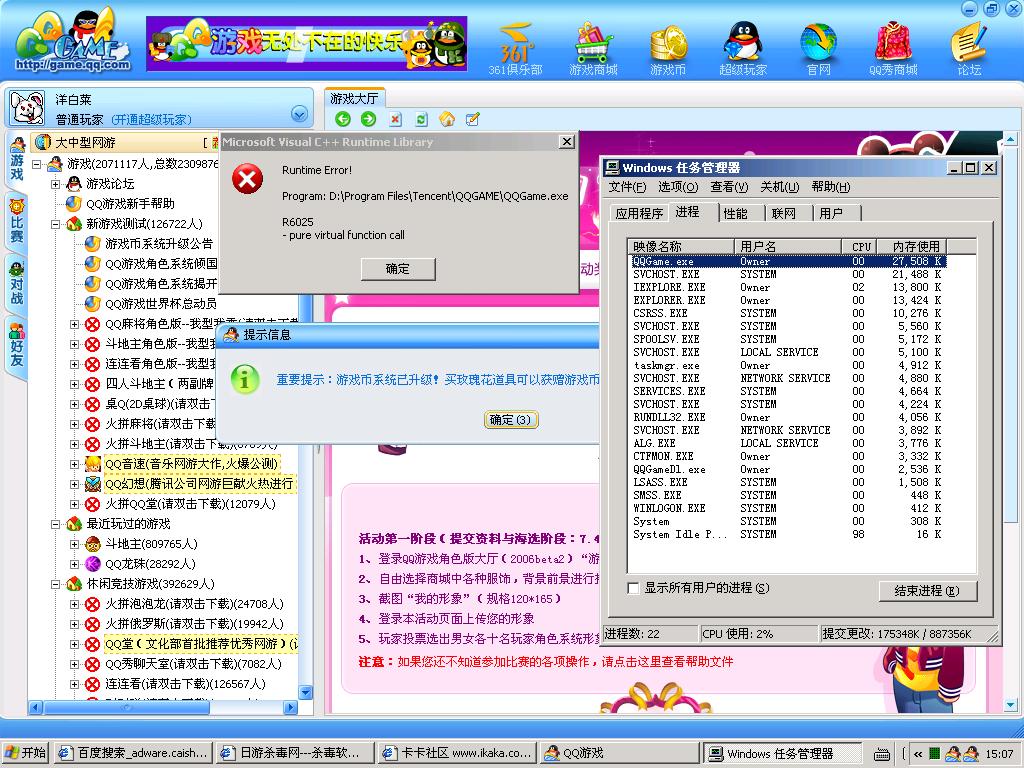1024x768 pixels.
Task: Open the 游戏商城 shopping cart icon
Action: pyautogui.click(x=593, y=49)
